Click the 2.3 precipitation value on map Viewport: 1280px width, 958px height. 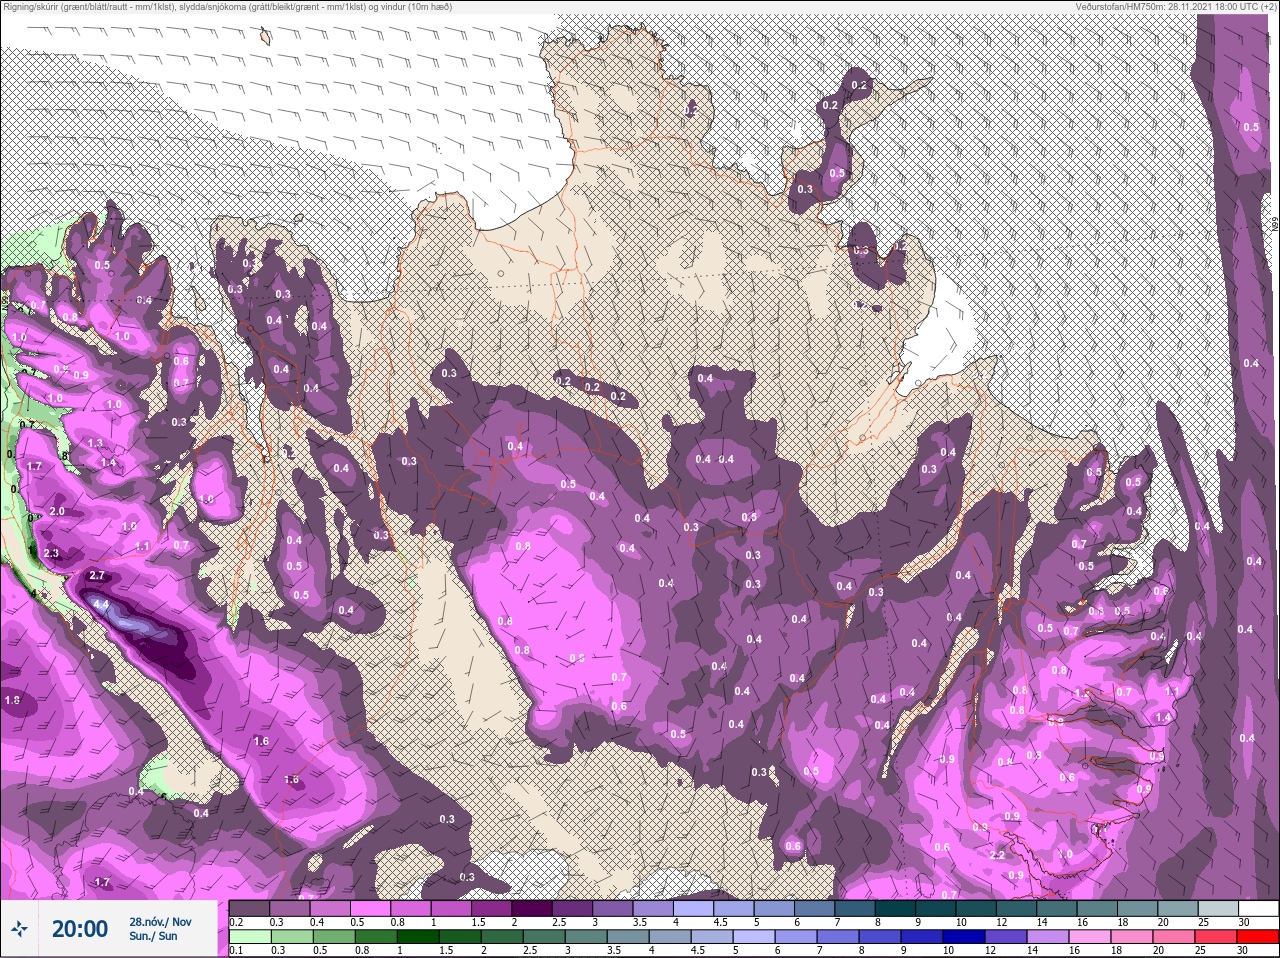tap(52, 553)
